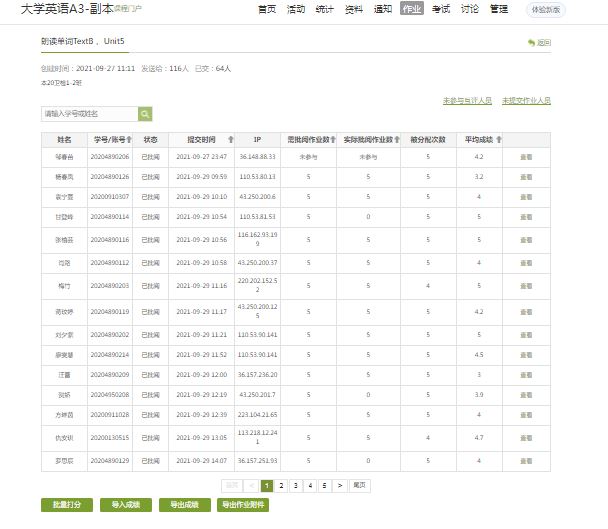Click the 批量打分 button

coord(67,505)
